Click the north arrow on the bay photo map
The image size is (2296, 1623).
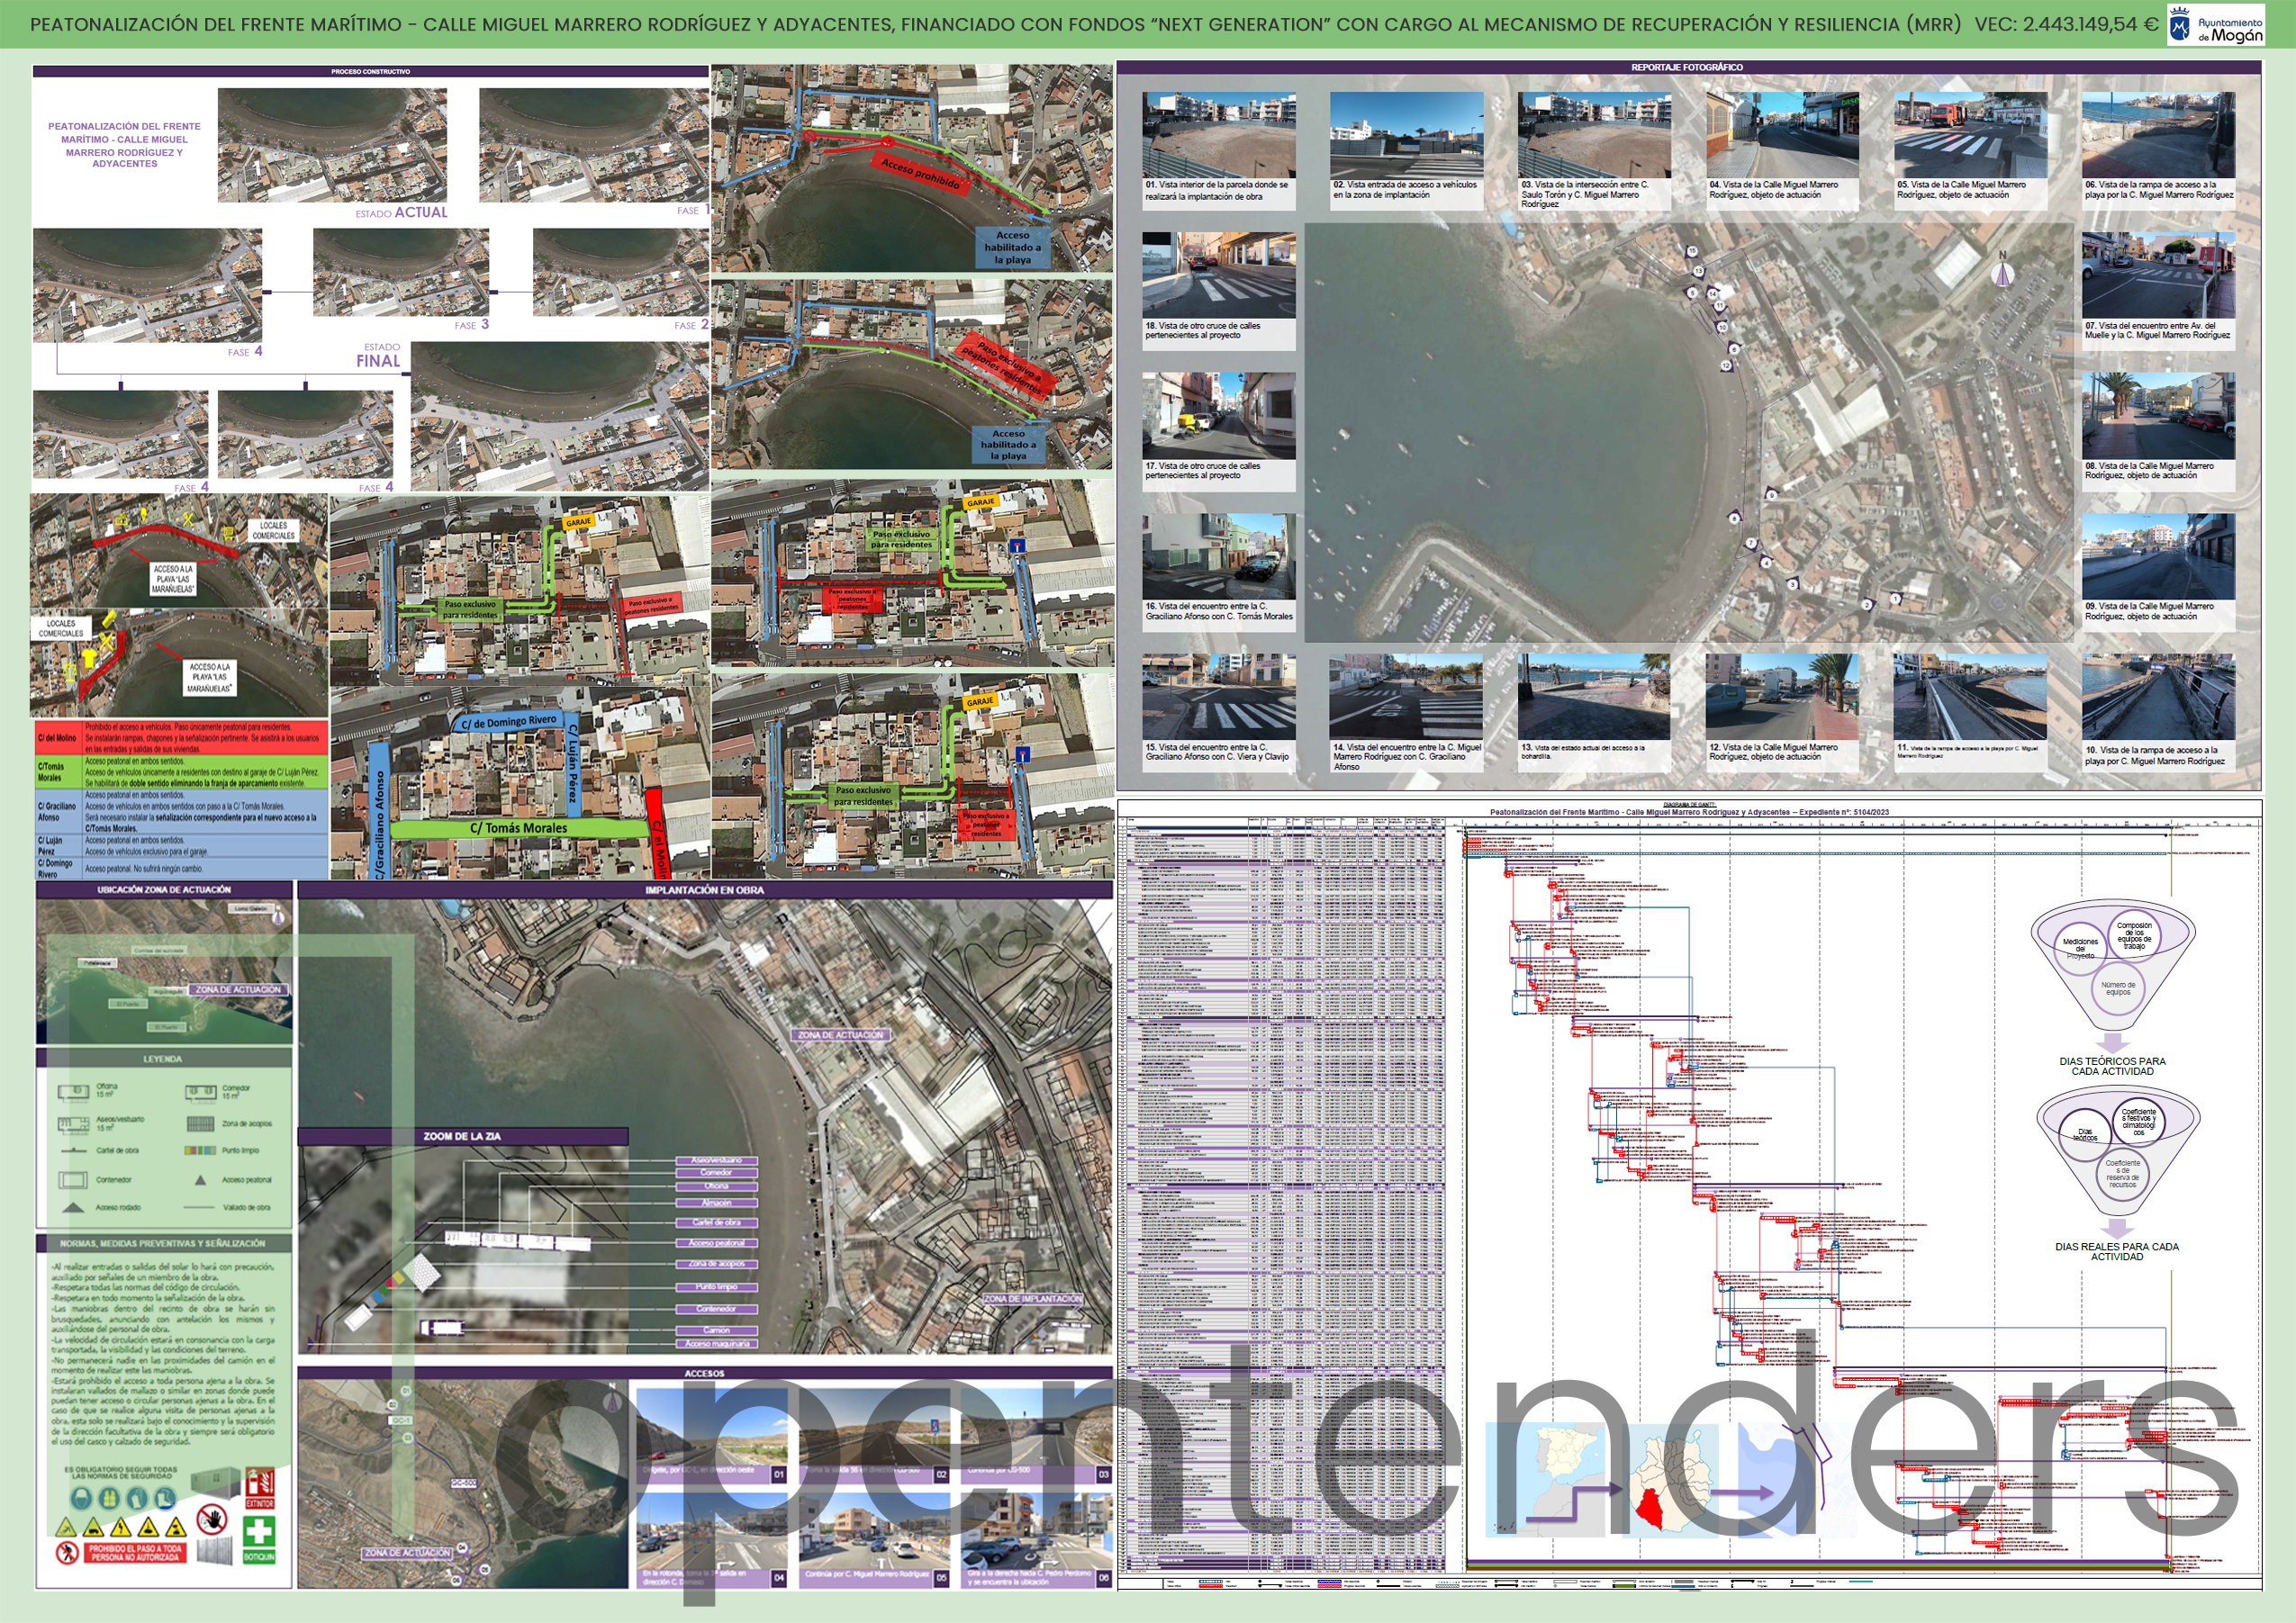pos(2002,270)
